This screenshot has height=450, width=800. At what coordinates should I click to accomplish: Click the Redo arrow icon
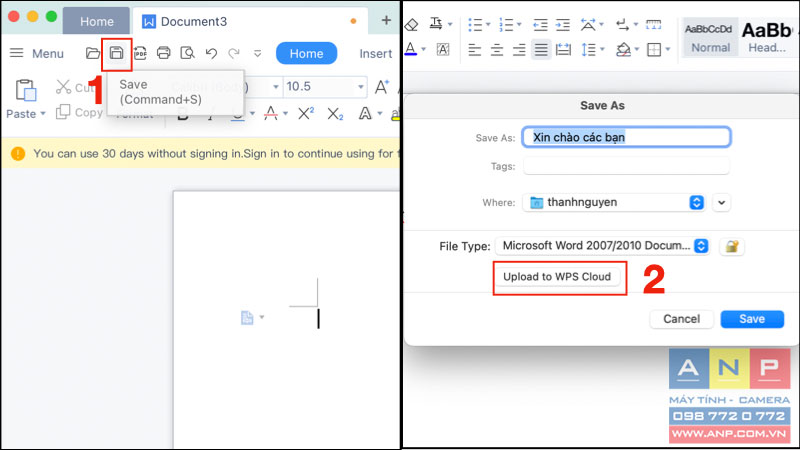click(x=234, y=53)
